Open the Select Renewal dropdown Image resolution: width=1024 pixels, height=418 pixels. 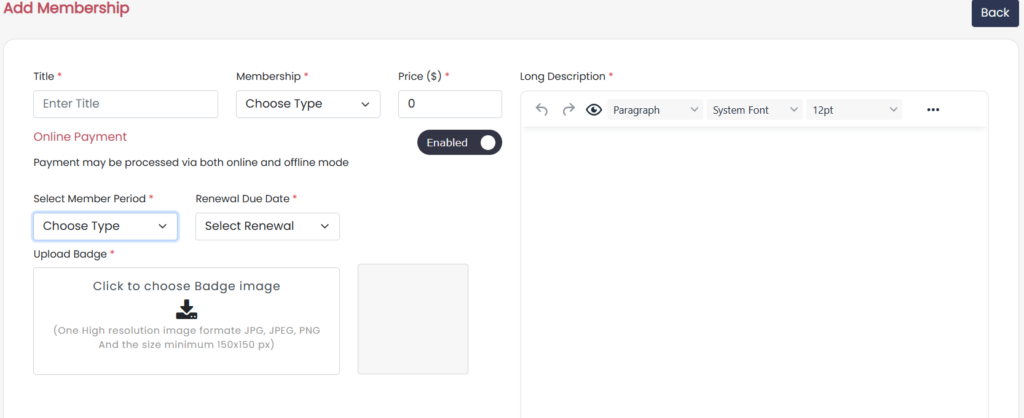[267, 226]
